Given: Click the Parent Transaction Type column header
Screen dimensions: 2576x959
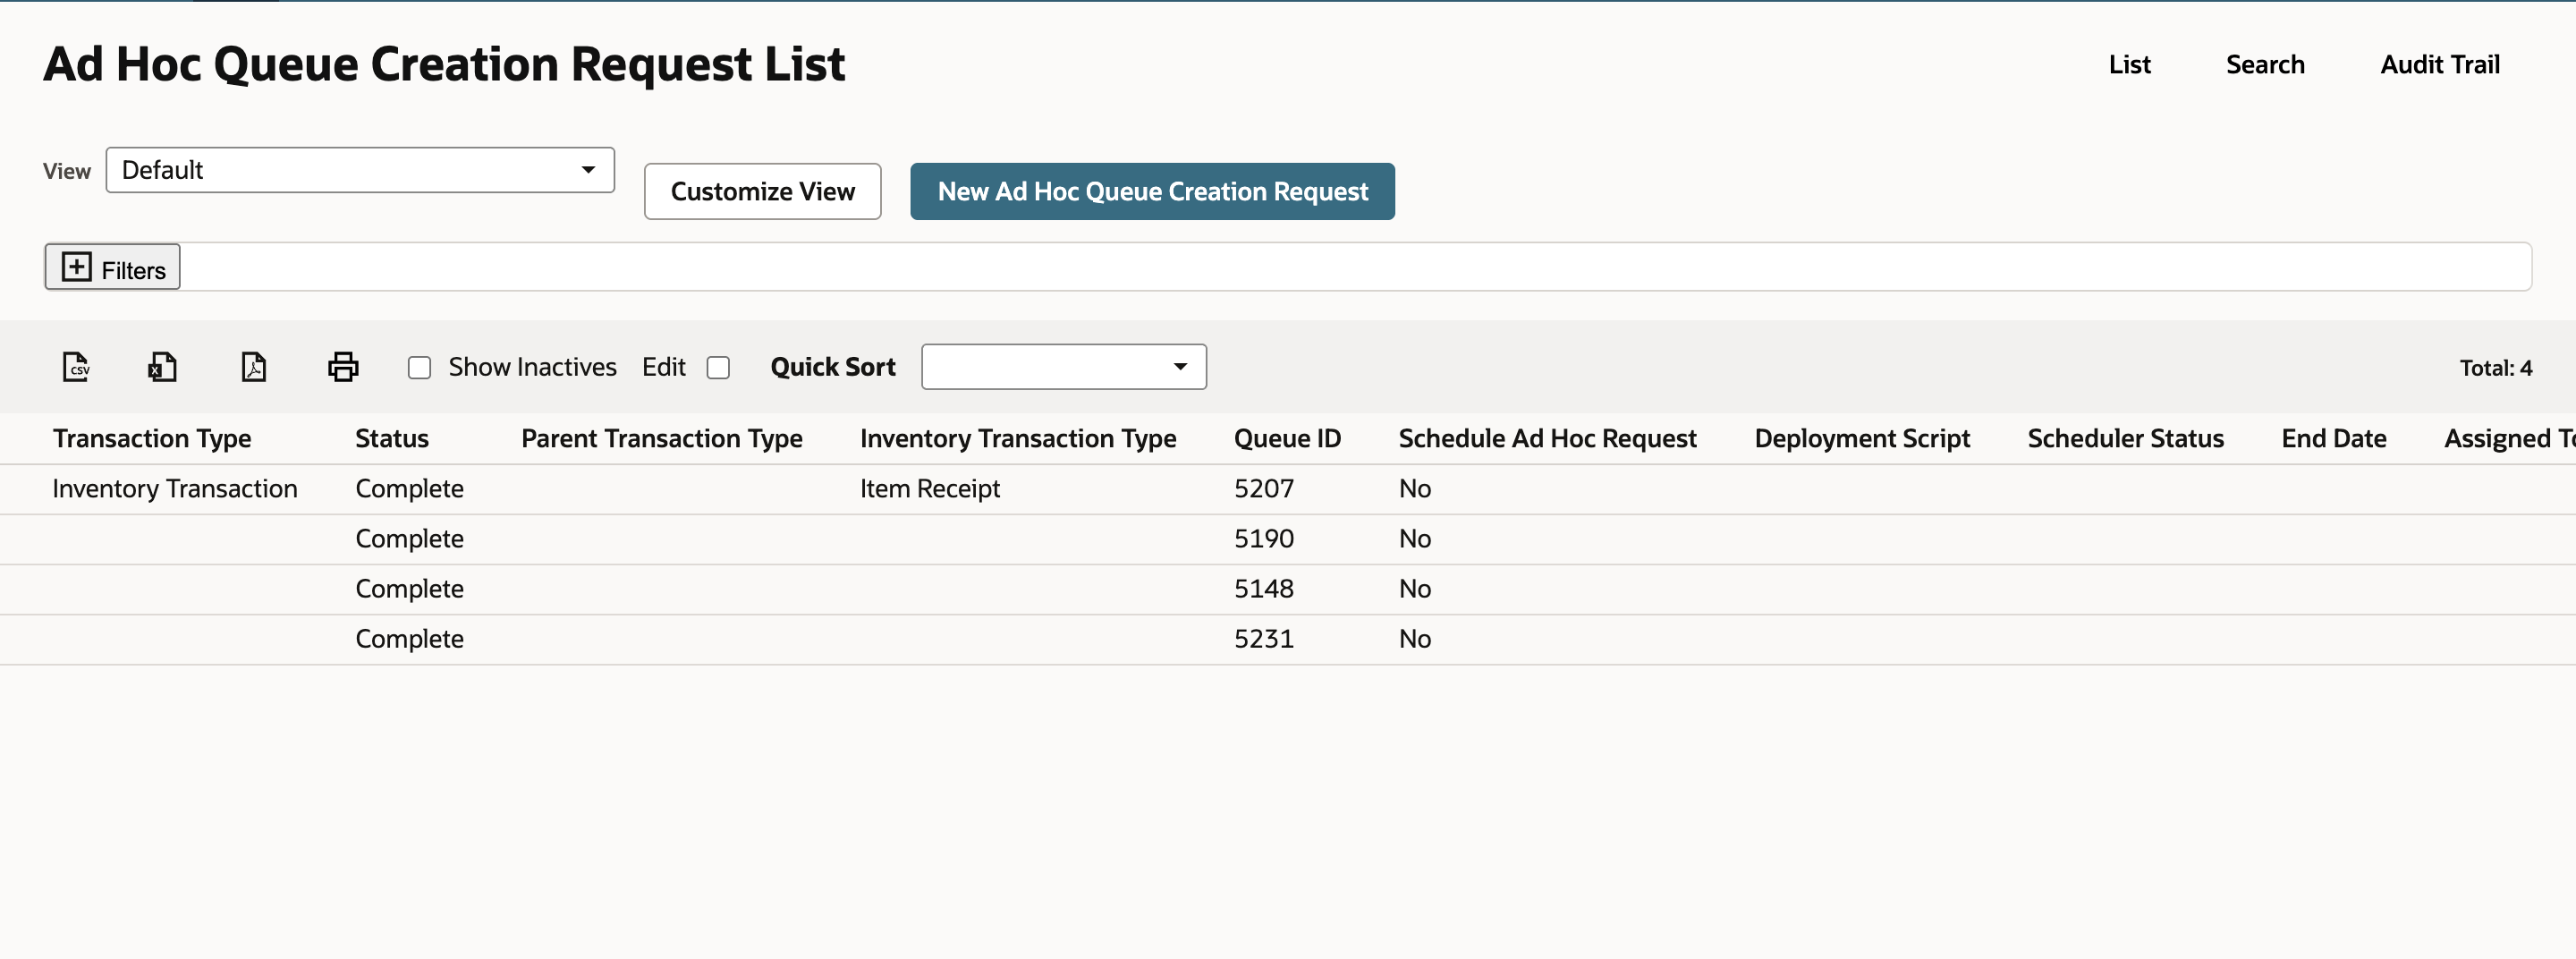Looking at the screenshot, I should [662, 438].
